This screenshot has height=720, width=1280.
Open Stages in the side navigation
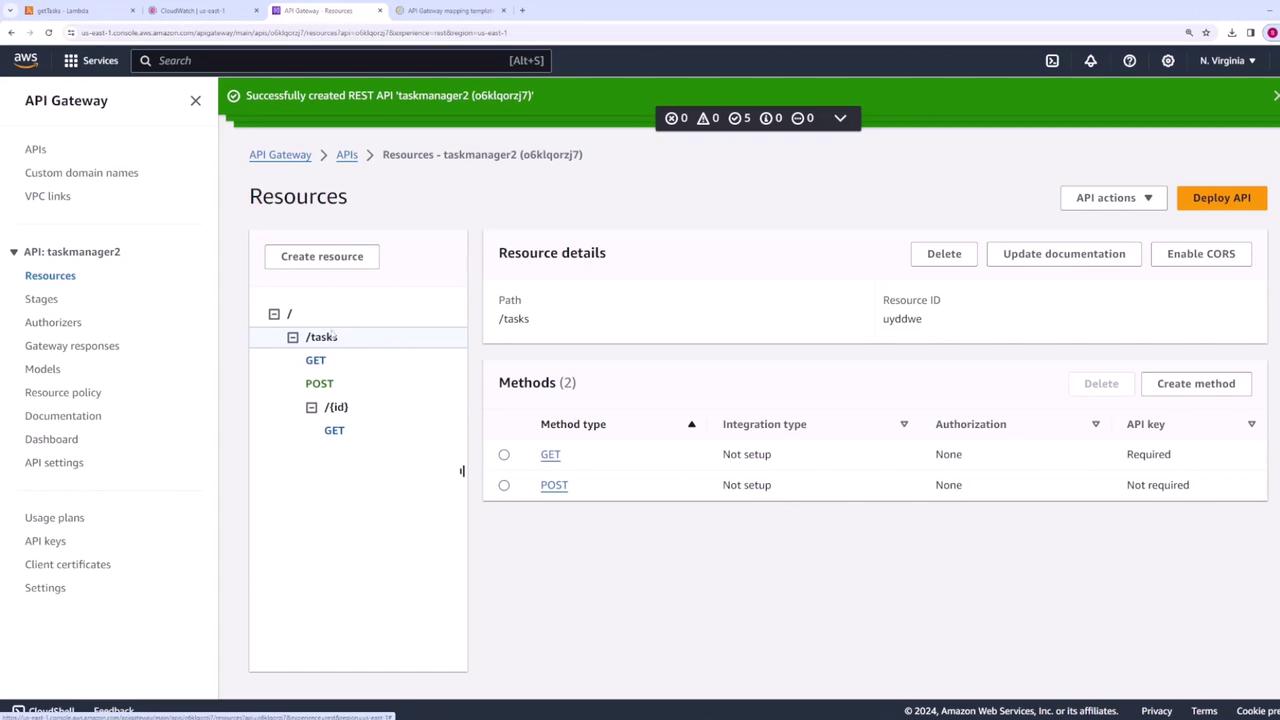click(41, 299)
